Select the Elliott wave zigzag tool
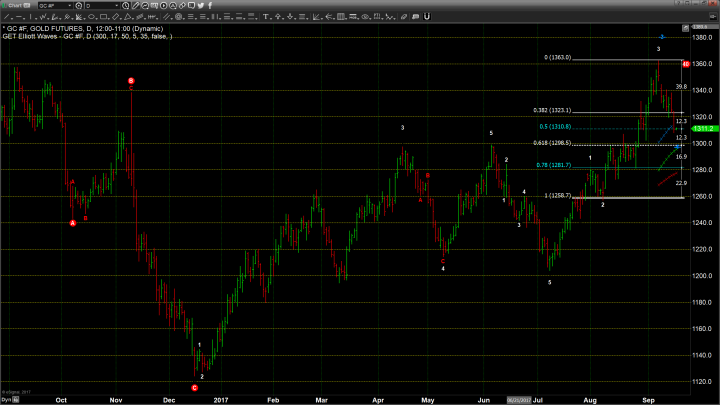The image size is (720, 405). tap(43, 17)
